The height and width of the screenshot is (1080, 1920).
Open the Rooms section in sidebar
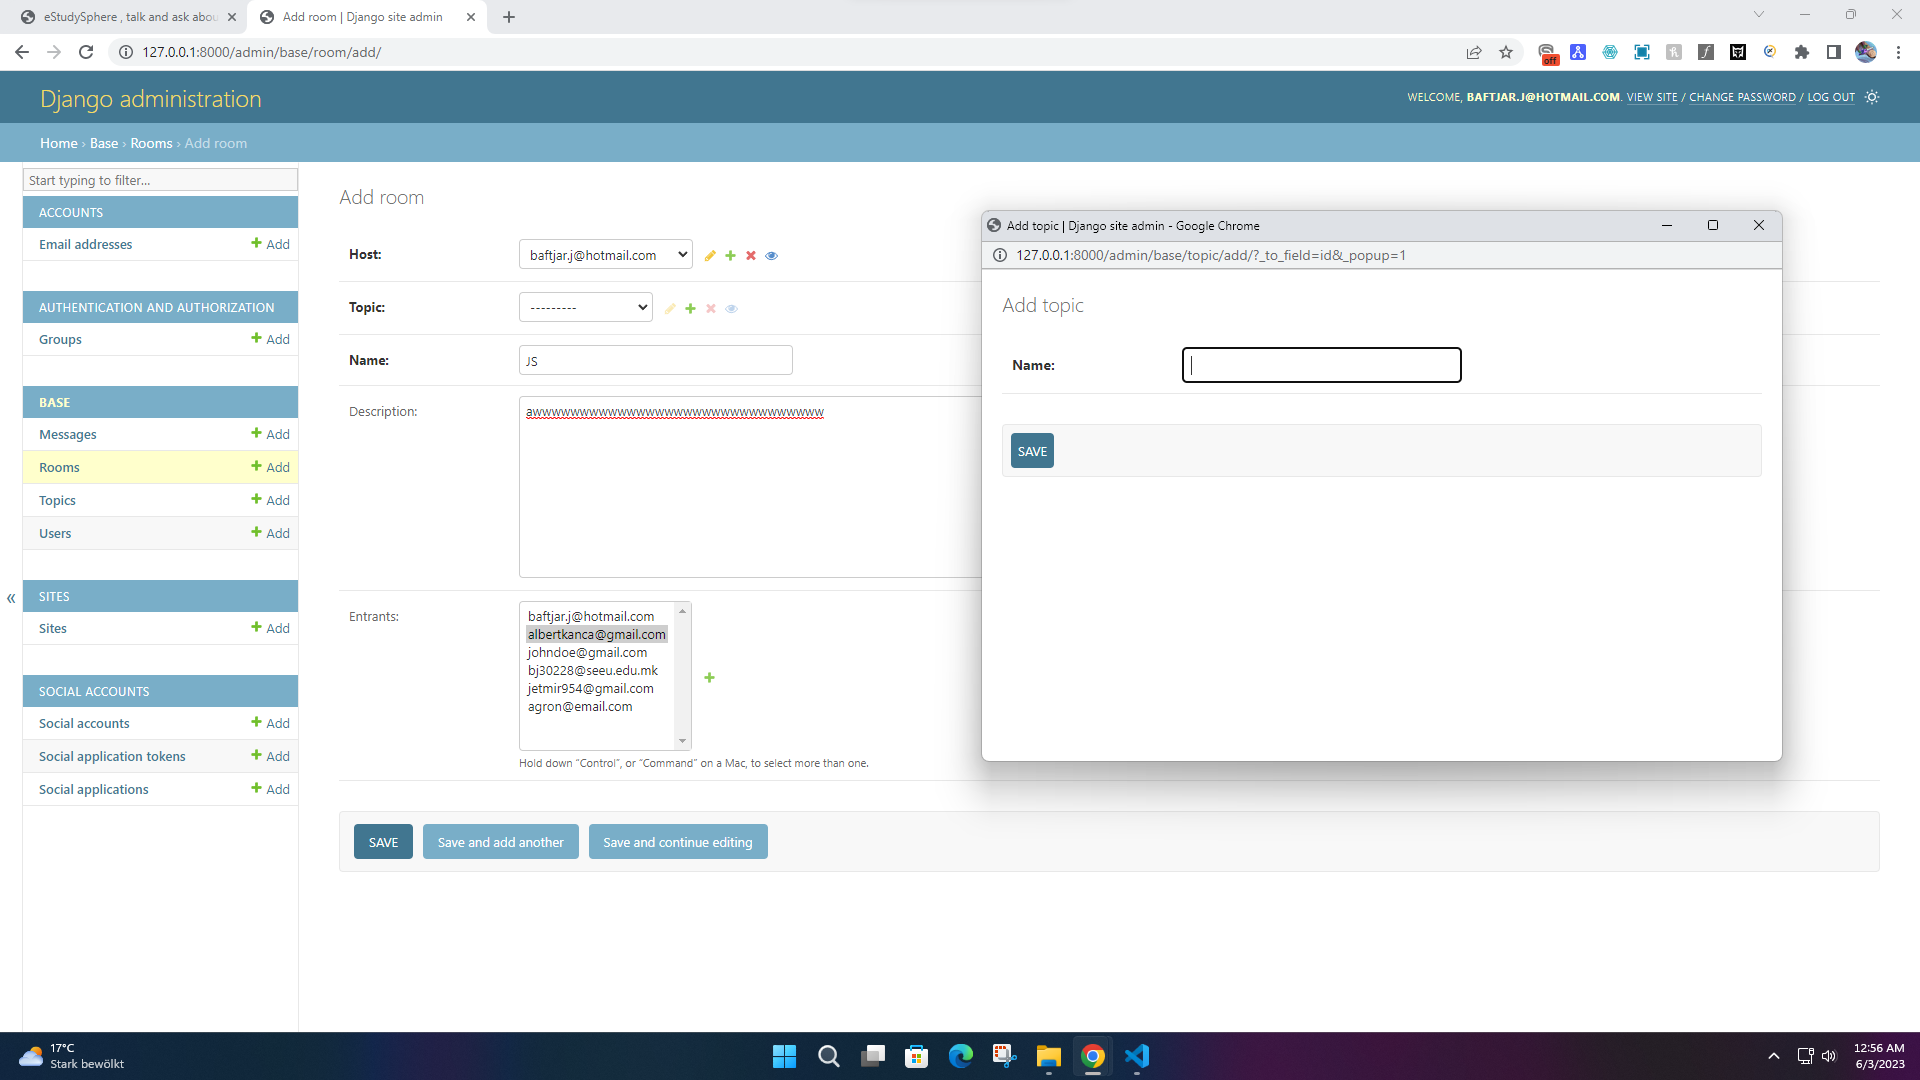[x=58, y=467]
